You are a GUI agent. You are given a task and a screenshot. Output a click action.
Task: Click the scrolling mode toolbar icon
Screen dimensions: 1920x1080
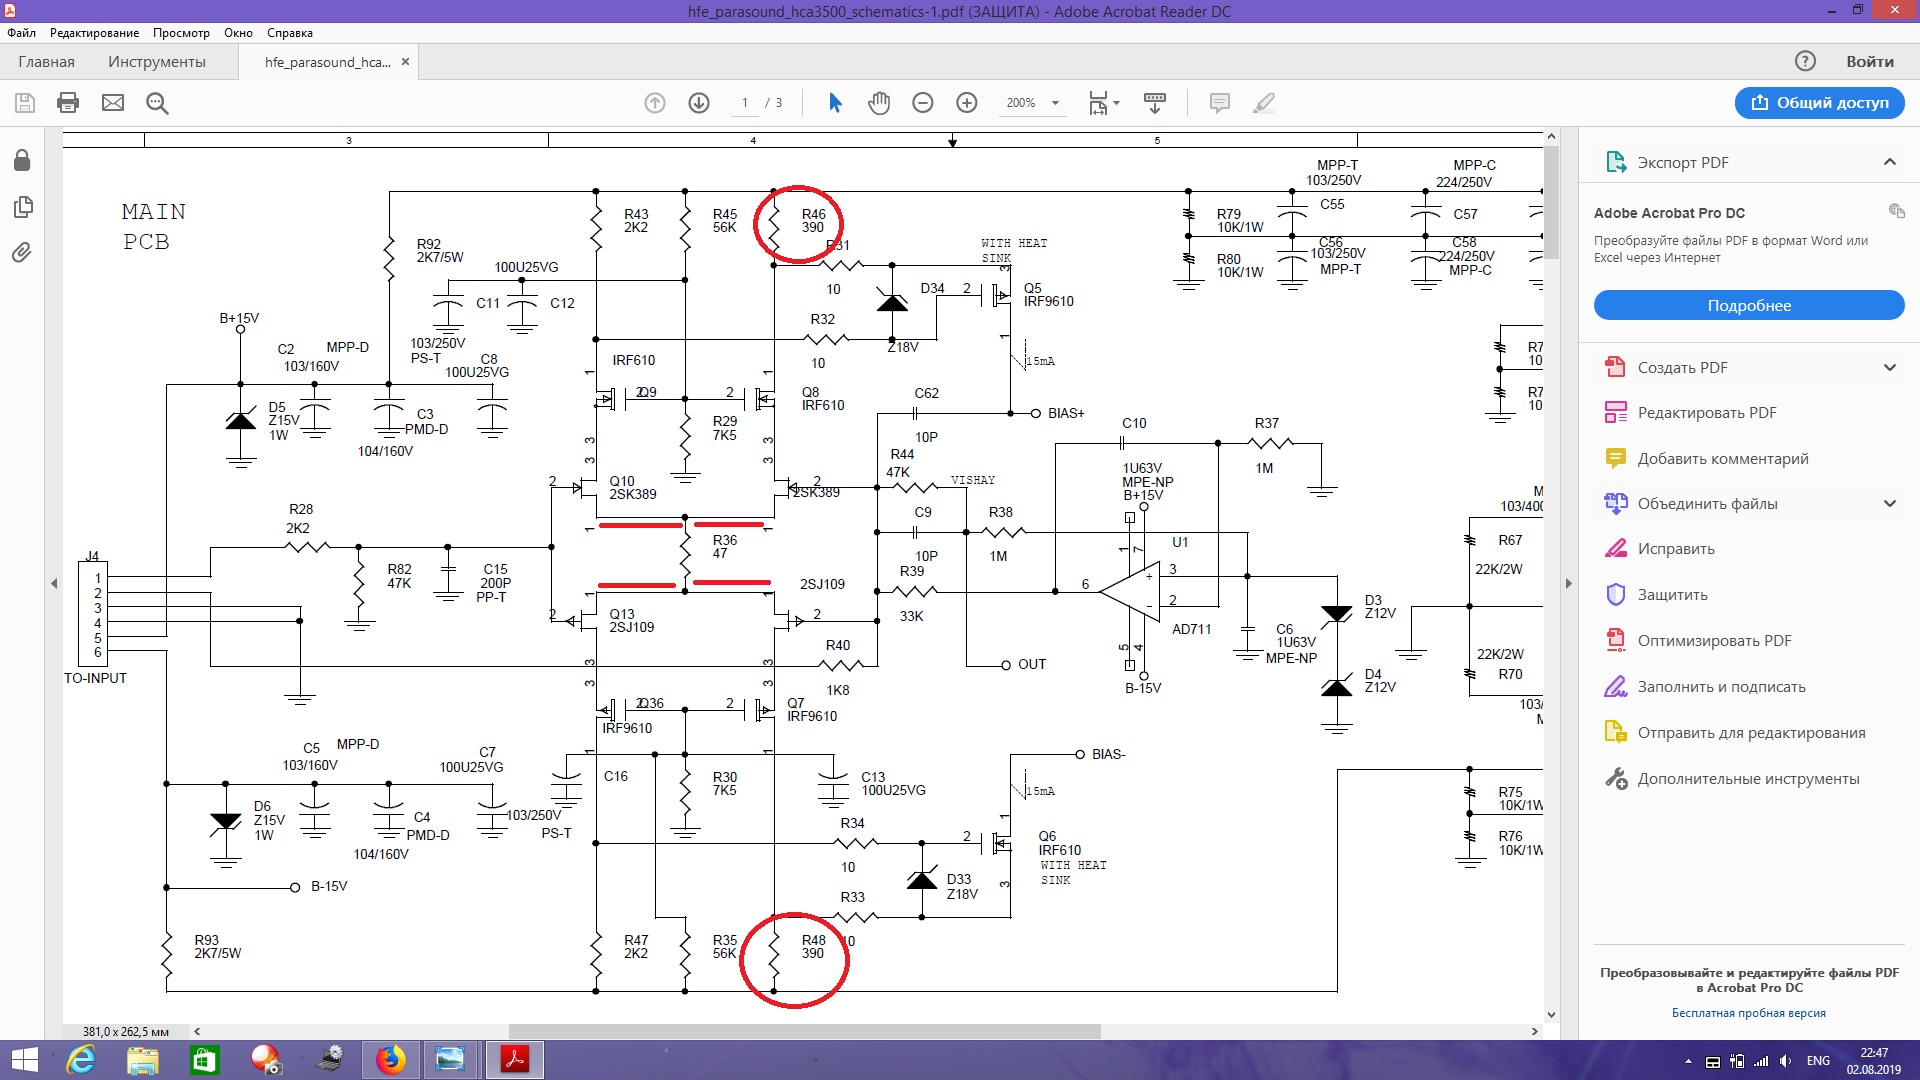1155,103
